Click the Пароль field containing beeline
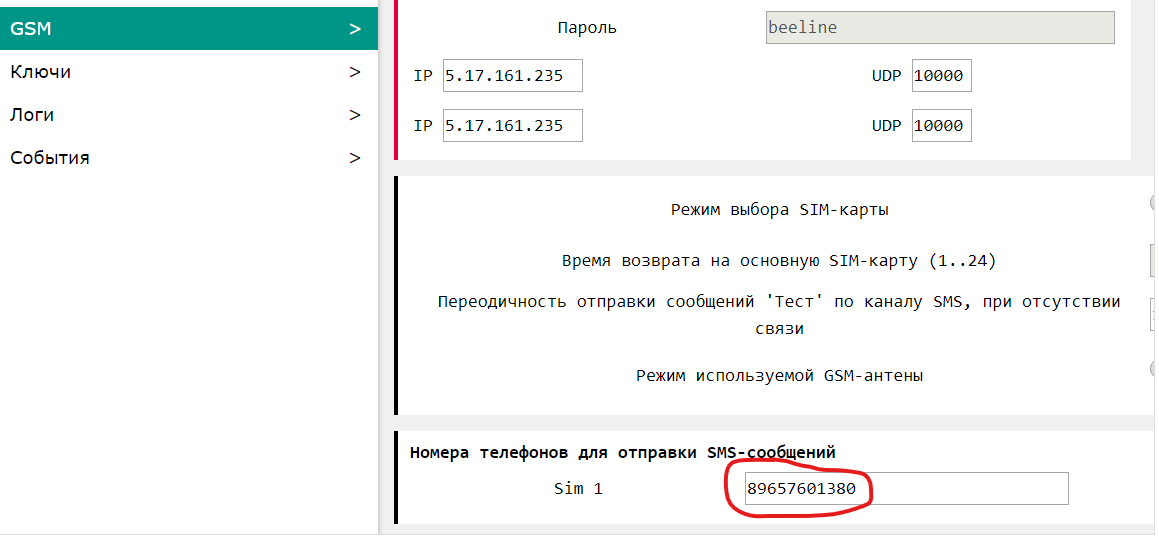Viewport: 1159px width, 544px height. tap(940, 27)
